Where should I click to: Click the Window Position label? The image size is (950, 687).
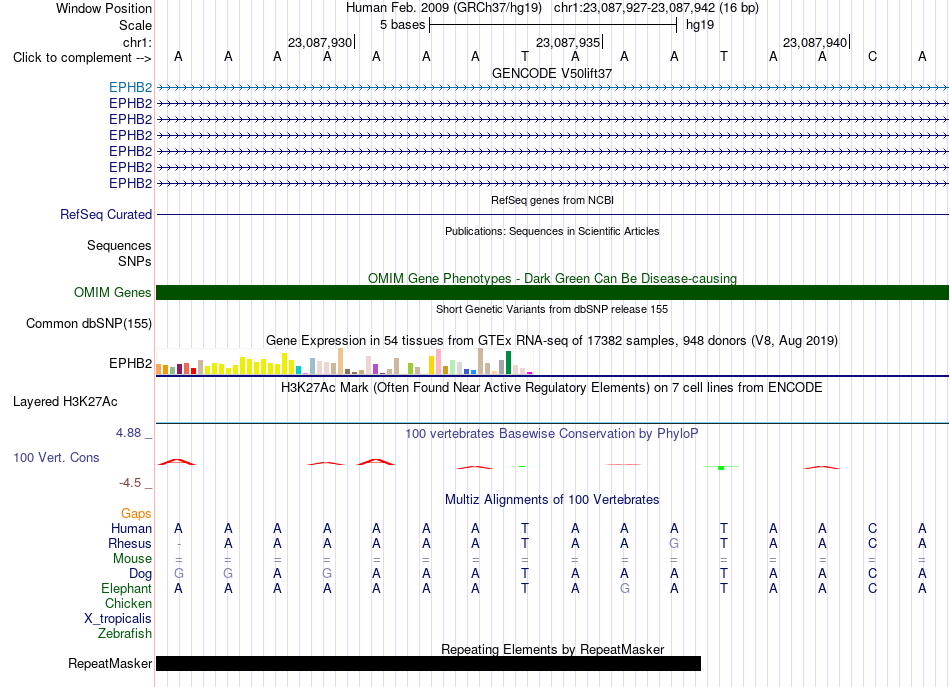pos(104,8)
